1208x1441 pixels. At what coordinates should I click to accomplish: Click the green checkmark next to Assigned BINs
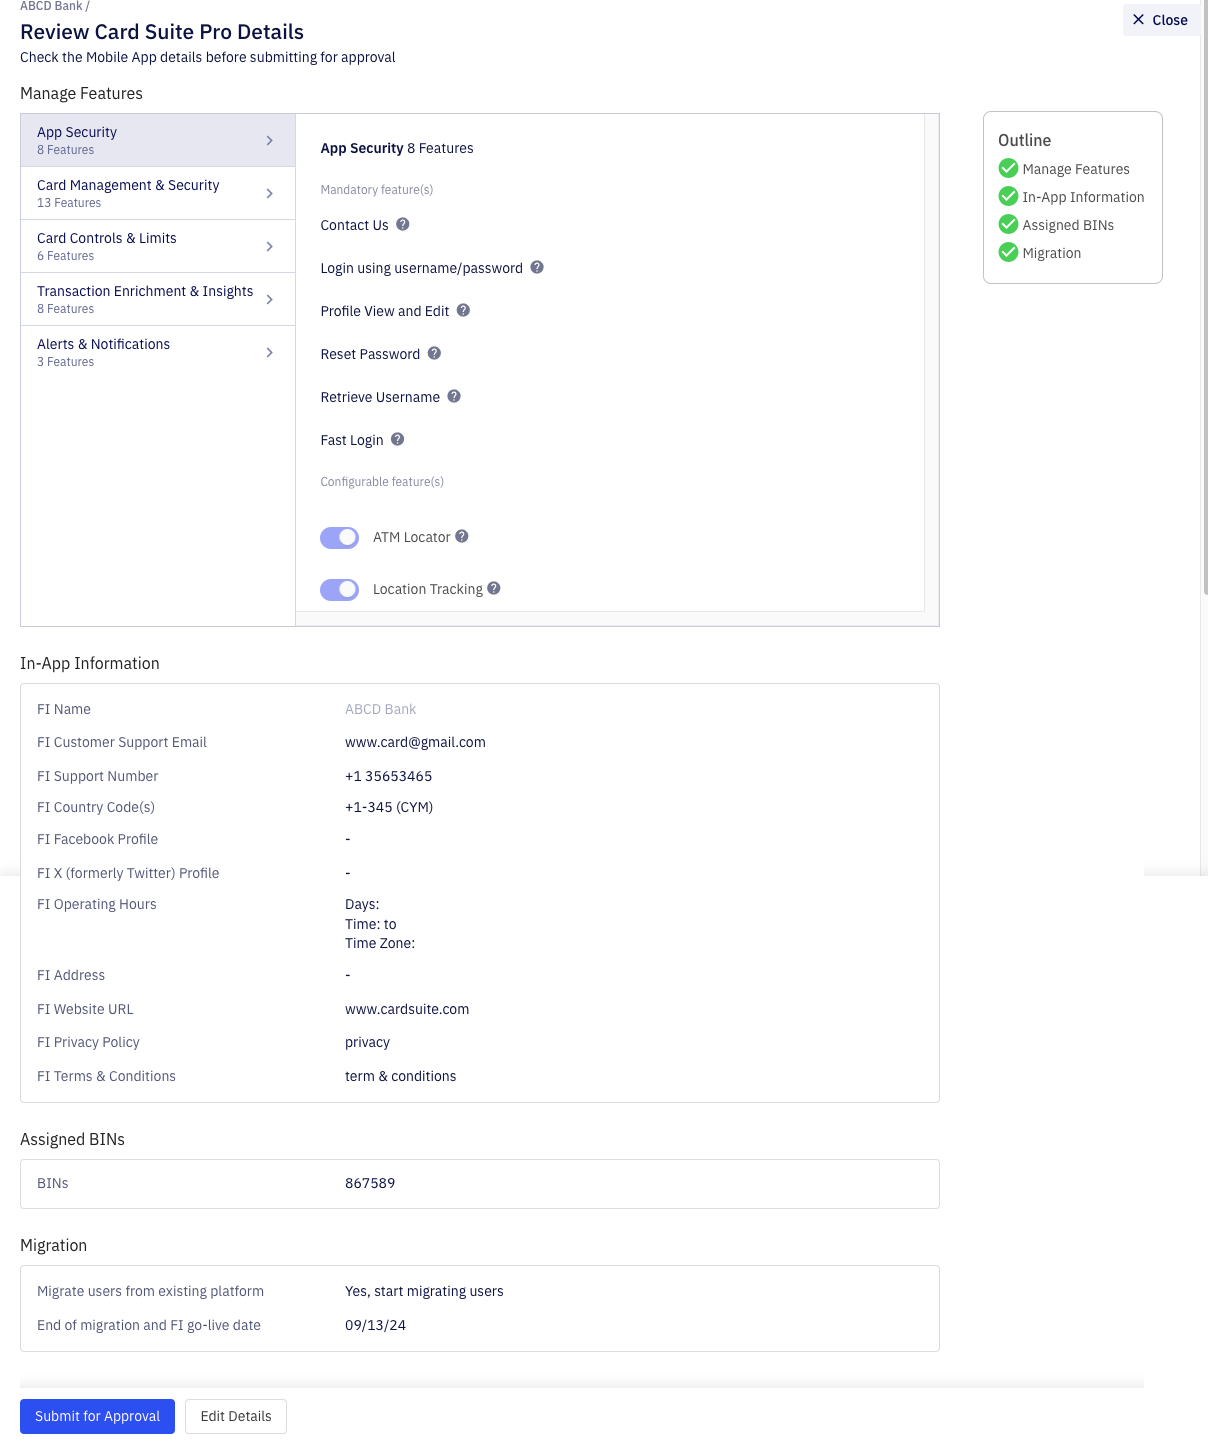tap(1008, 224)
